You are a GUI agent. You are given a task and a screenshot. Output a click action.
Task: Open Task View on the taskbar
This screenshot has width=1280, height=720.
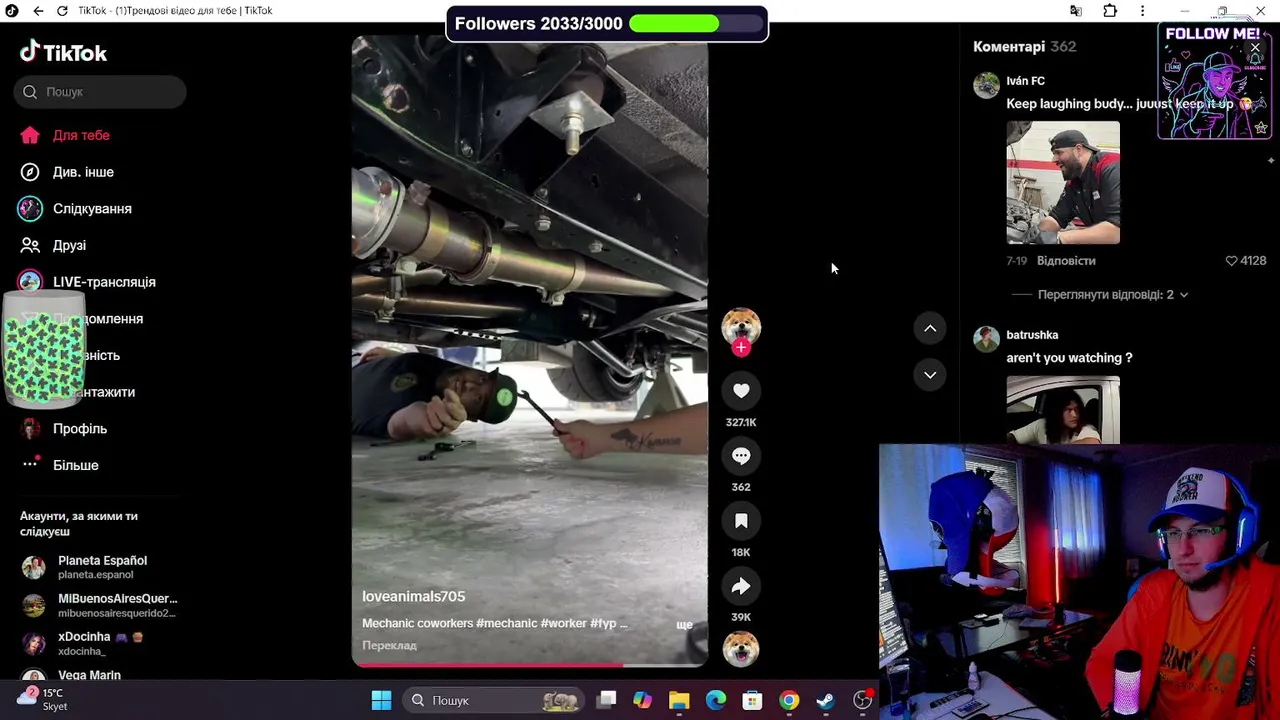(606, 700)
